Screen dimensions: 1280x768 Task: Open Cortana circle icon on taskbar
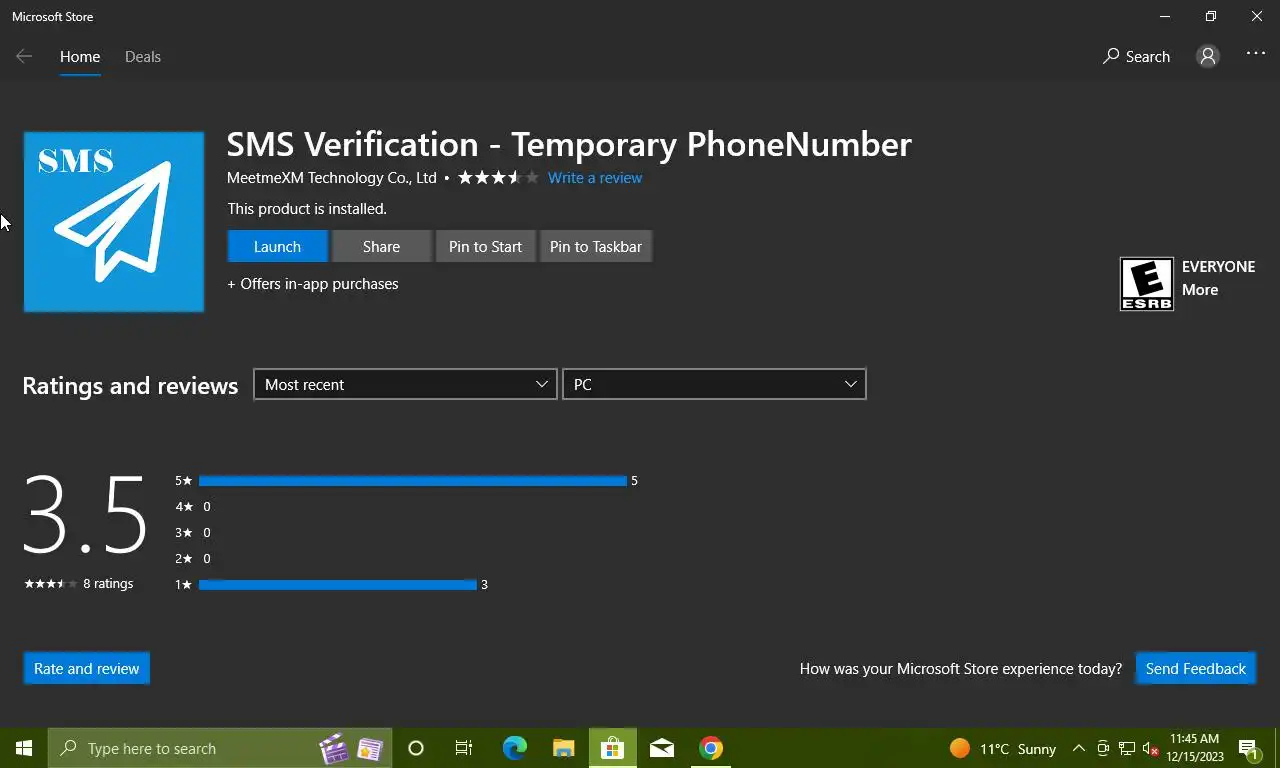point(416,748)
